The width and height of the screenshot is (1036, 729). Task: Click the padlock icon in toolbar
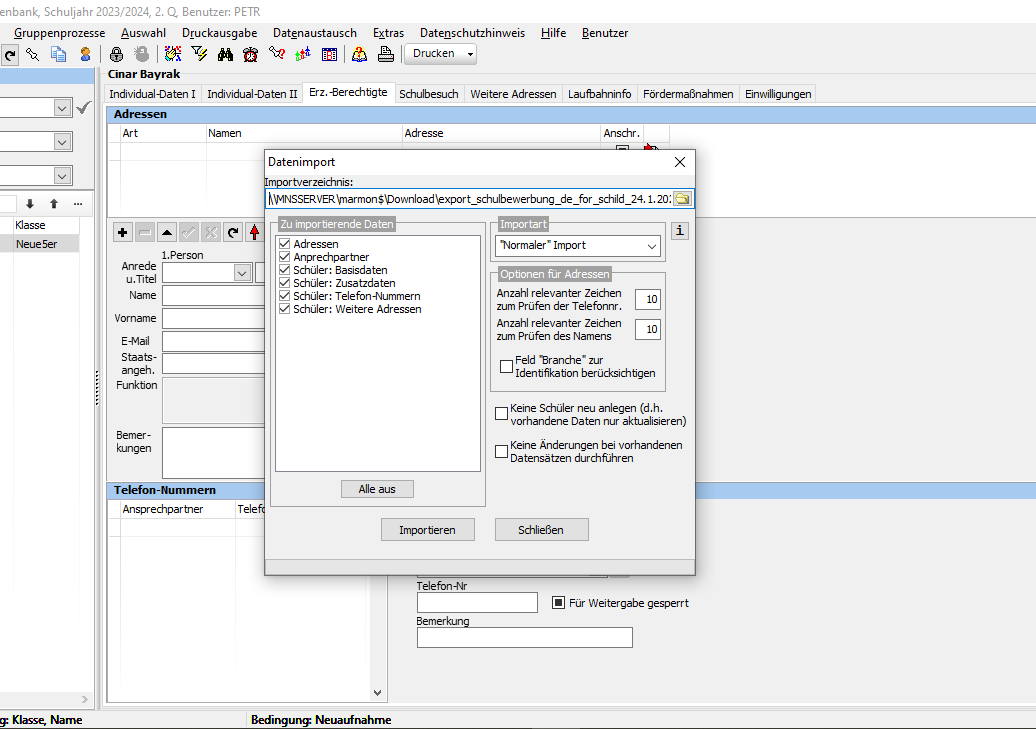pos(116,54)
